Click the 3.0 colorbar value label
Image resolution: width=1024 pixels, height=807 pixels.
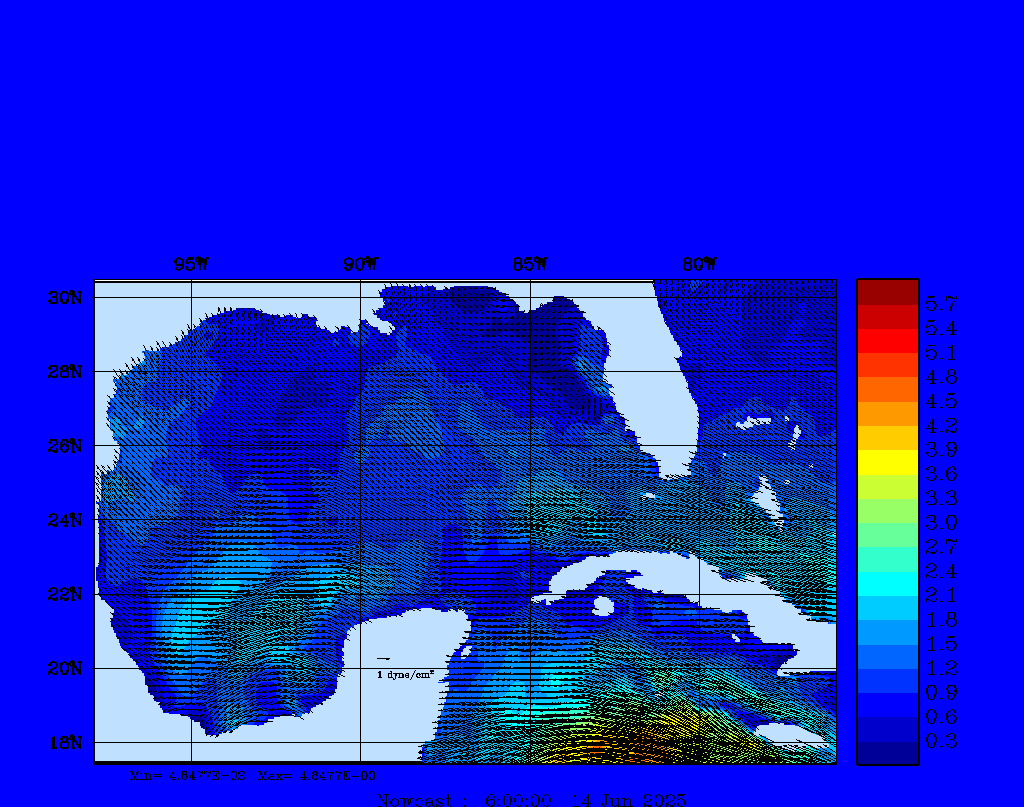coord(941,522)
